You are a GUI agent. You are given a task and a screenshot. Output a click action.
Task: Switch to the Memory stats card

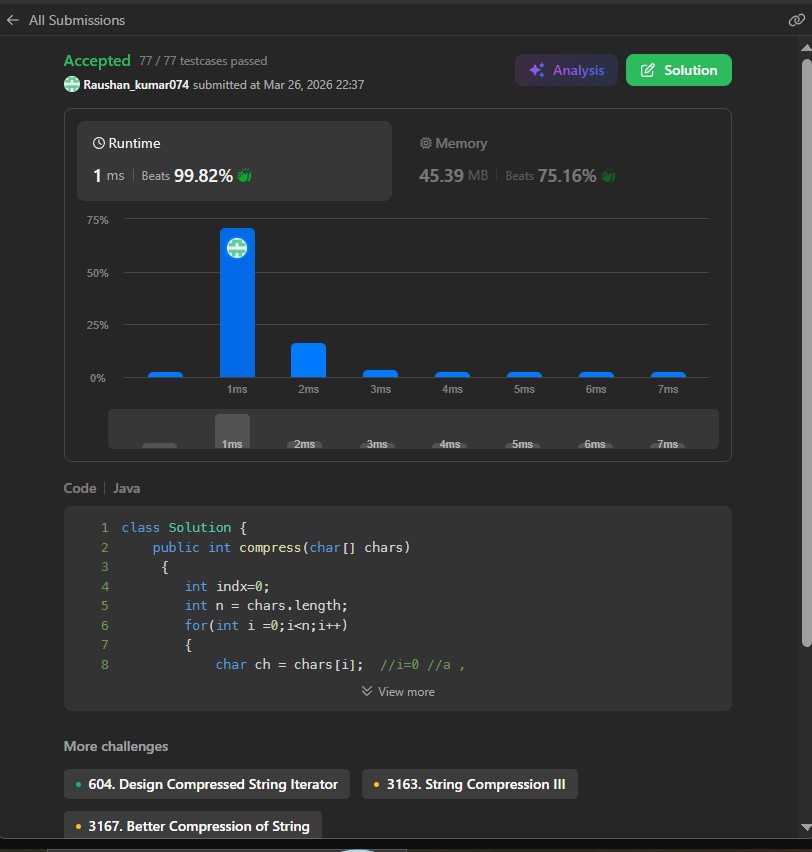coord(560,160)
